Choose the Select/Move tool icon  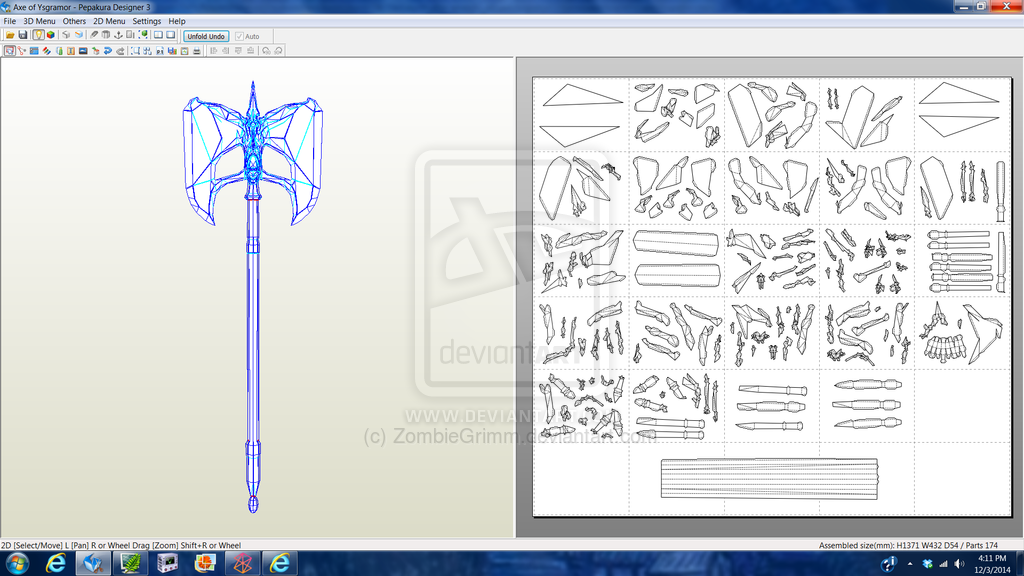pos(9,50)
